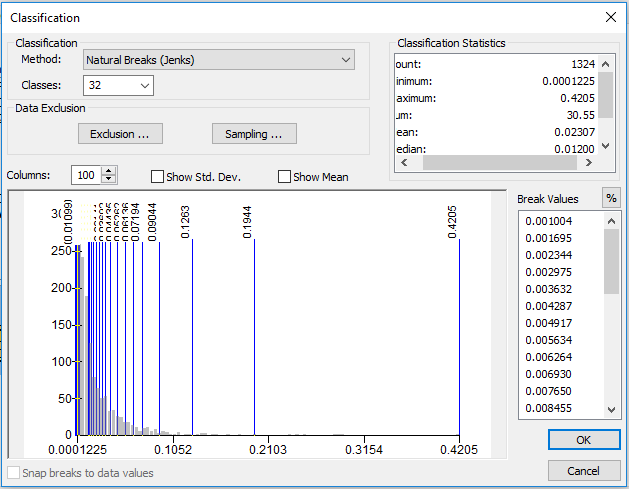Image resolution: width=629 pixels, height=489 pixels.
Task: Click the Exclusion button
Action: pos(120,134)
